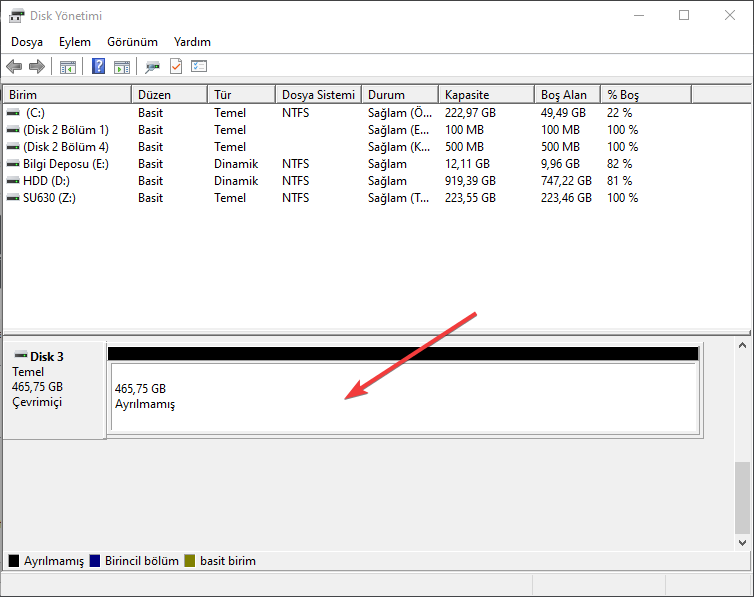Screen dimensions: 754x597
Task: Click the Ayrılmamış legend label
Action: (54, 561)
